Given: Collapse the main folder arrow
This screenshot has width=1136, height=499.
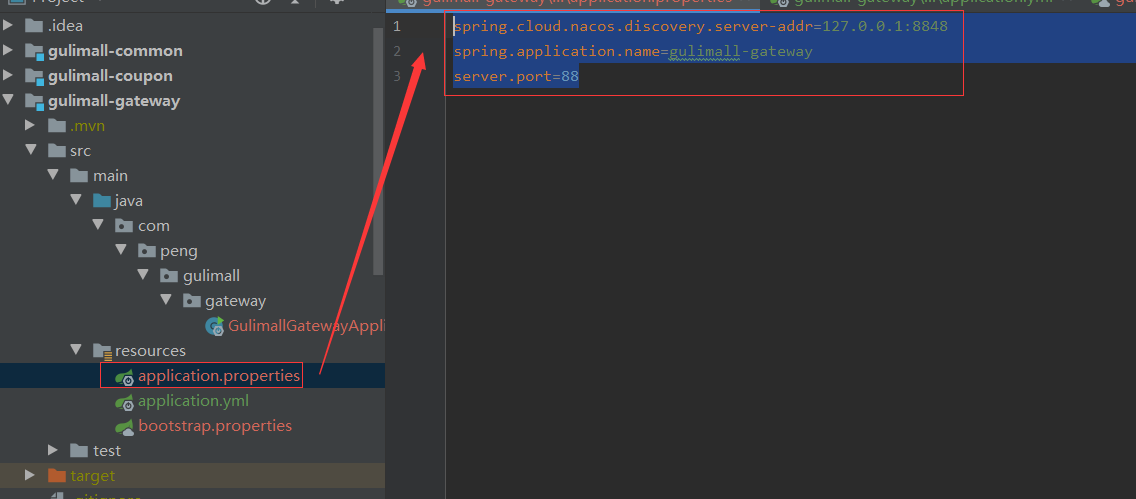Looking at the screenshot, I should [53, 175].
